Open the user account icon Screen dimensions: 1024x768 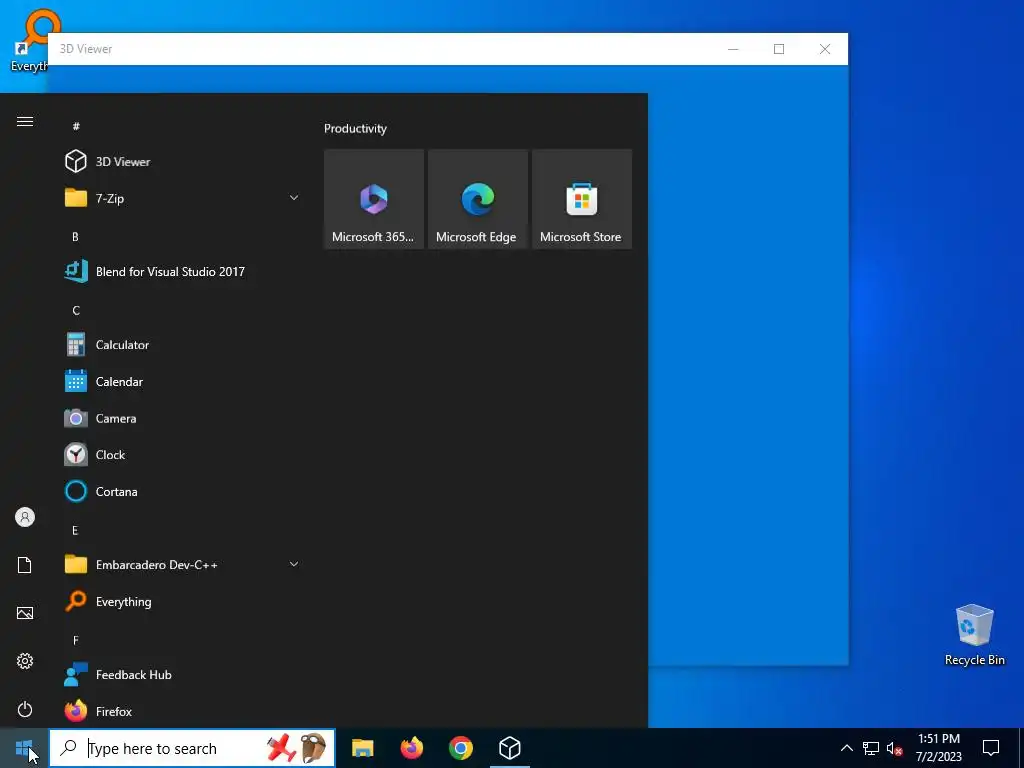tap(25, 517)
